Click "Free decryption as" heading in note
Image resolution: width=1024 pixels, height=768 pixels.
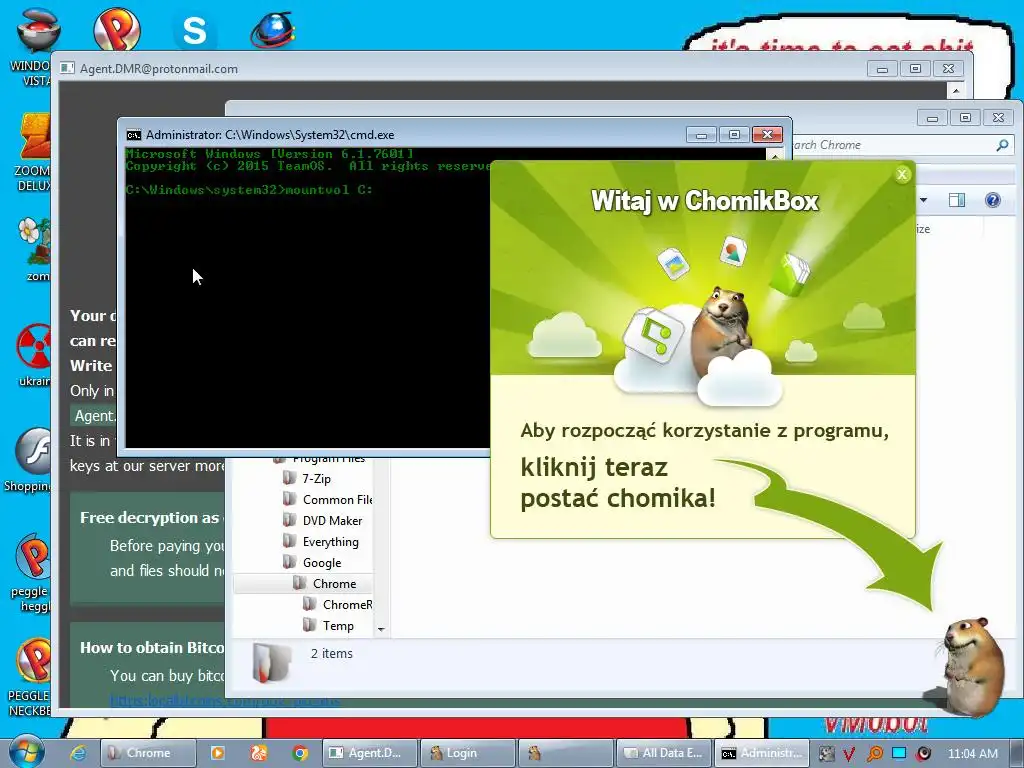pos(150,518)
